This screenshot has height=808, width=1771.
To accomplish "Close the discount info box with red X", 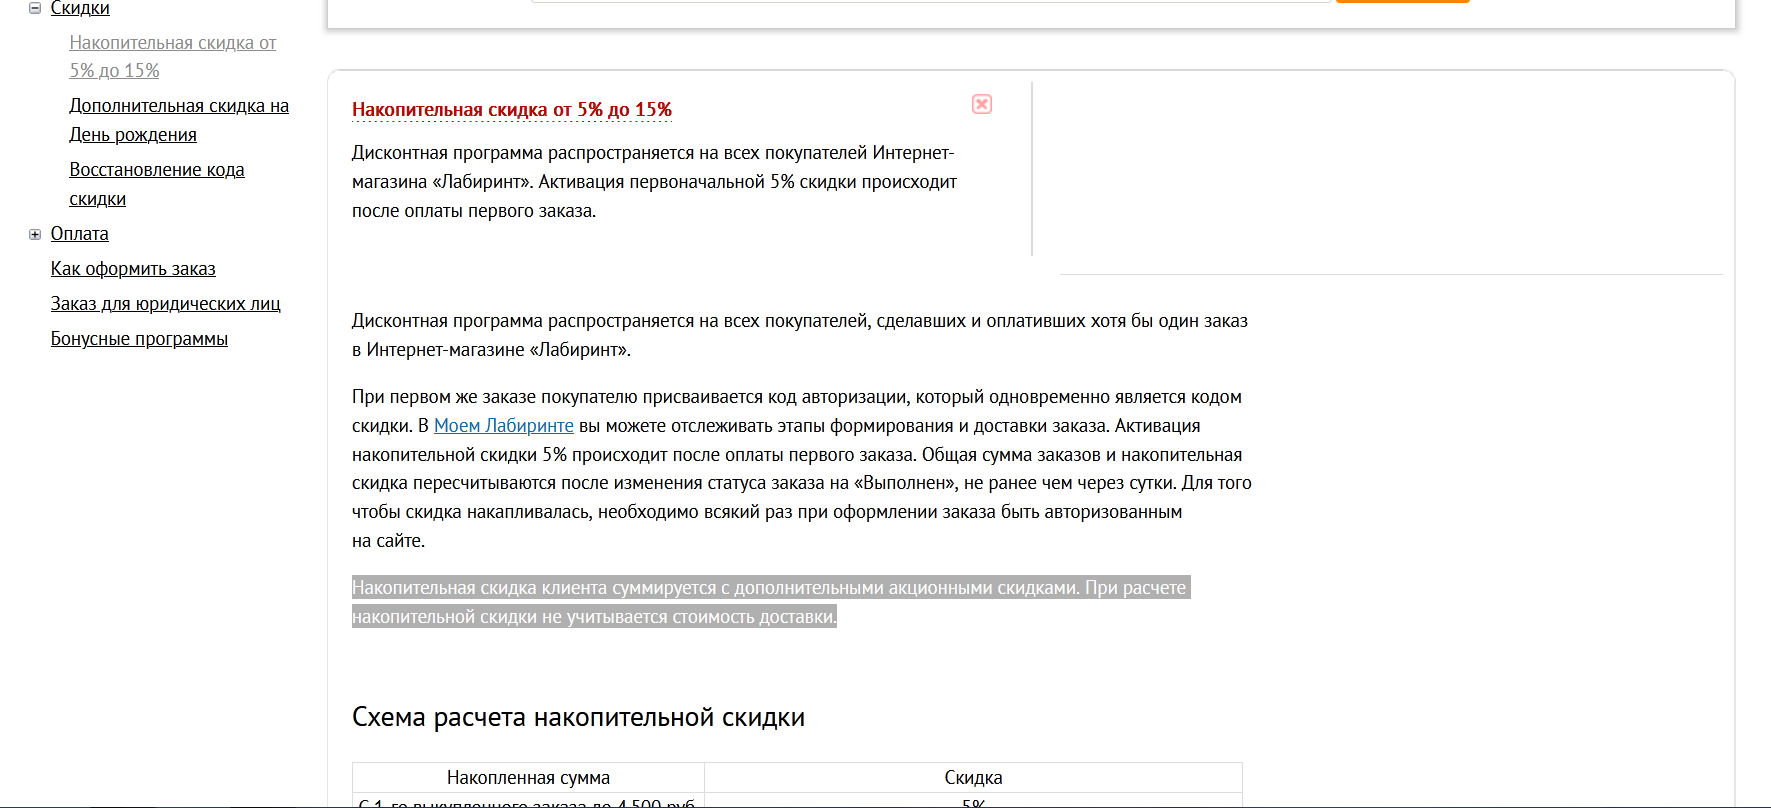I will 981,105.
